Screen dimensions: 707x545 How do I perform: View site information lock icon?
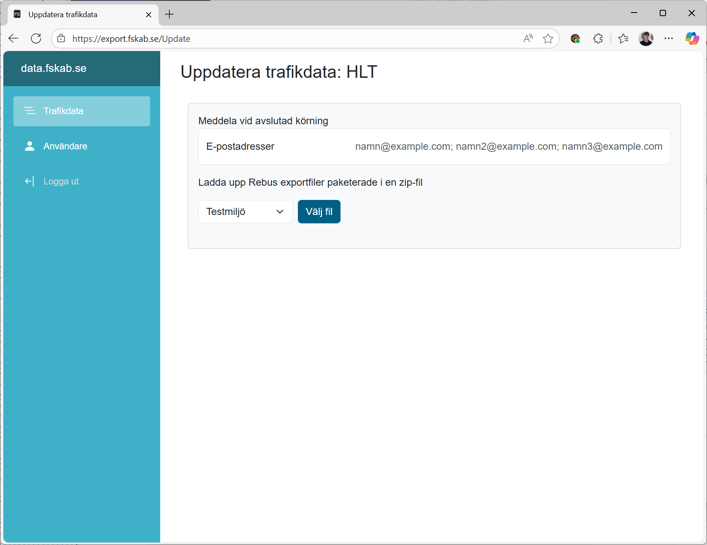[61, 39]
